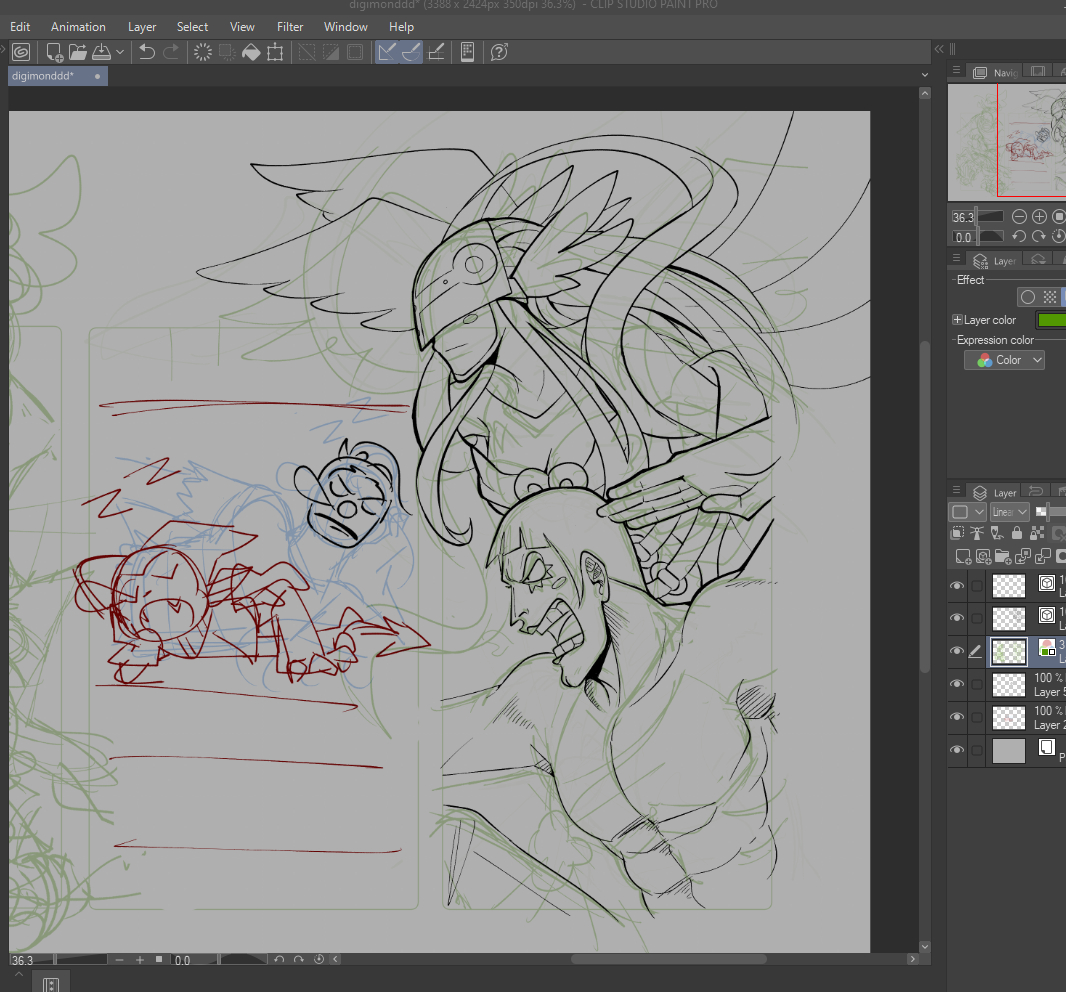Hide the Layer 5 eye icon
Viewport: 1066px width, 992px height.
pos(957,684)
